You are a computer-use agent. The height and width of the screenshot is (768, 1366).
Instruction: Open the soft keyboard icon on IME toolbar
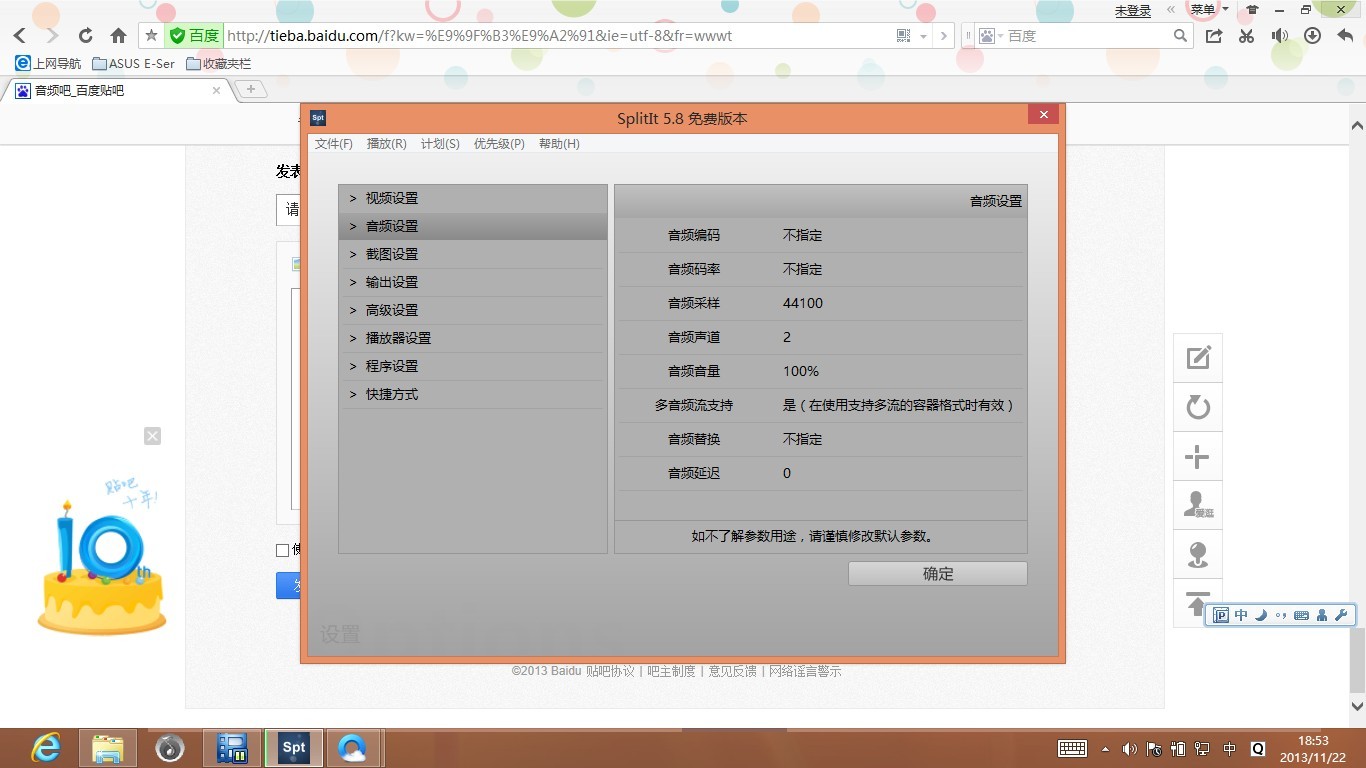pos(1301,616)
